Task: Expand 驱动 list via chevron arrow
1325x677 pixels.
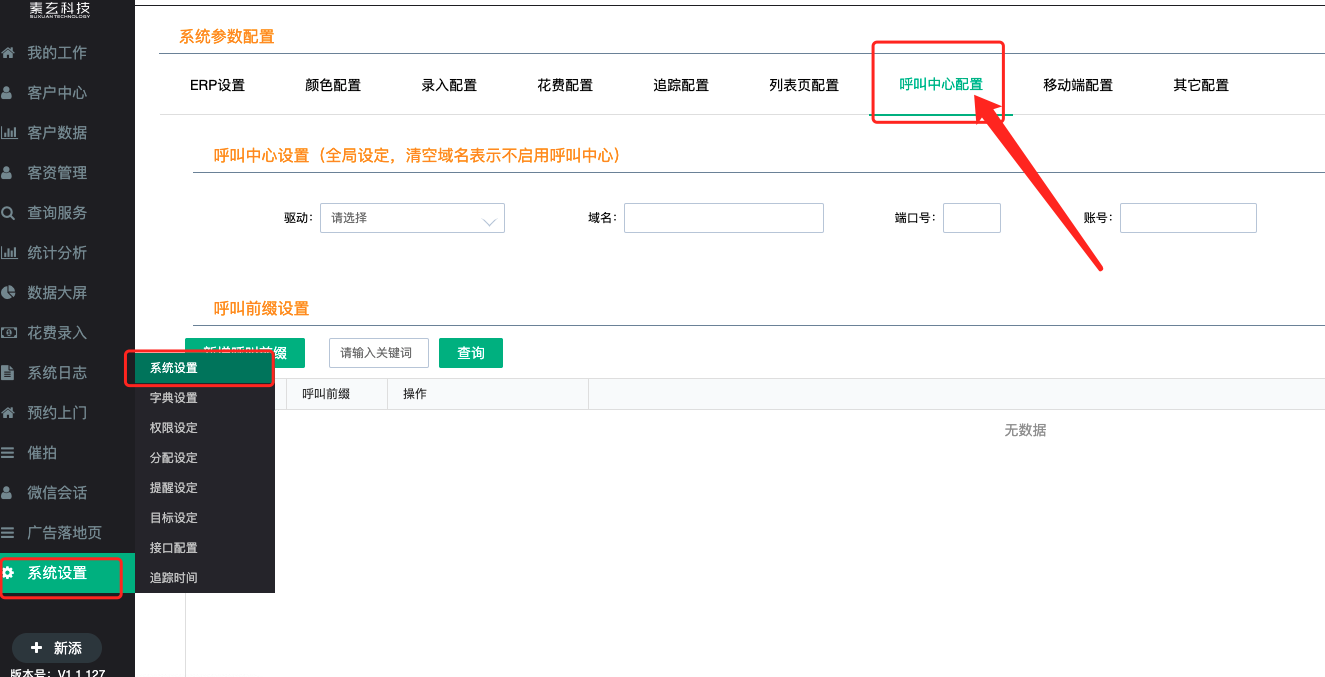Action: pyautogui.click(x=490, y=220)
